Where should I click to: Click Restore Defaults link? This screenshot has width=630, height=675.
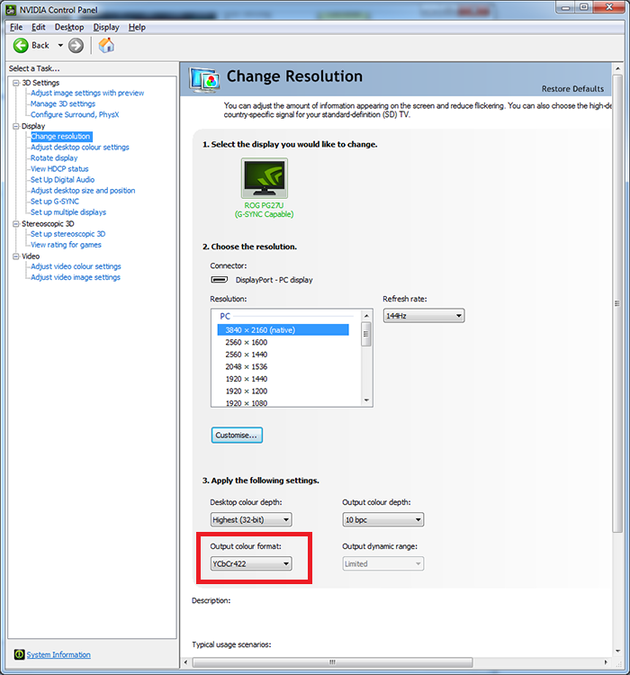point(572,89)
